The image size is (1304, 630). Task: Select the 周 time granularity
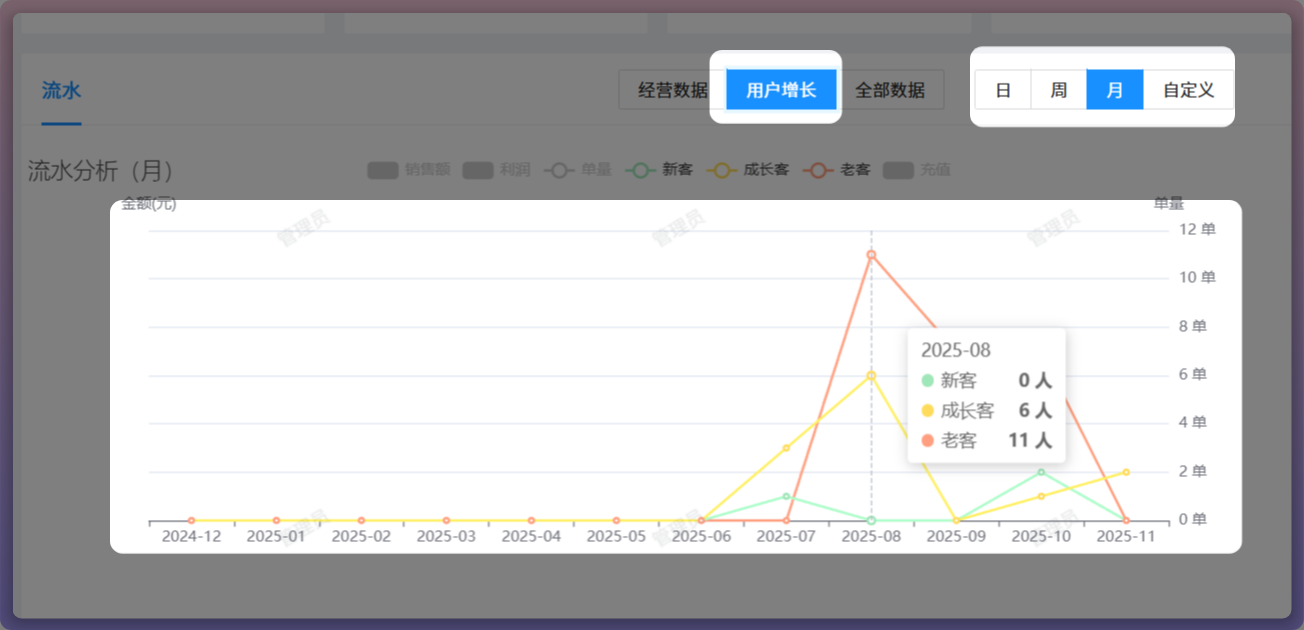point(1058,90)
